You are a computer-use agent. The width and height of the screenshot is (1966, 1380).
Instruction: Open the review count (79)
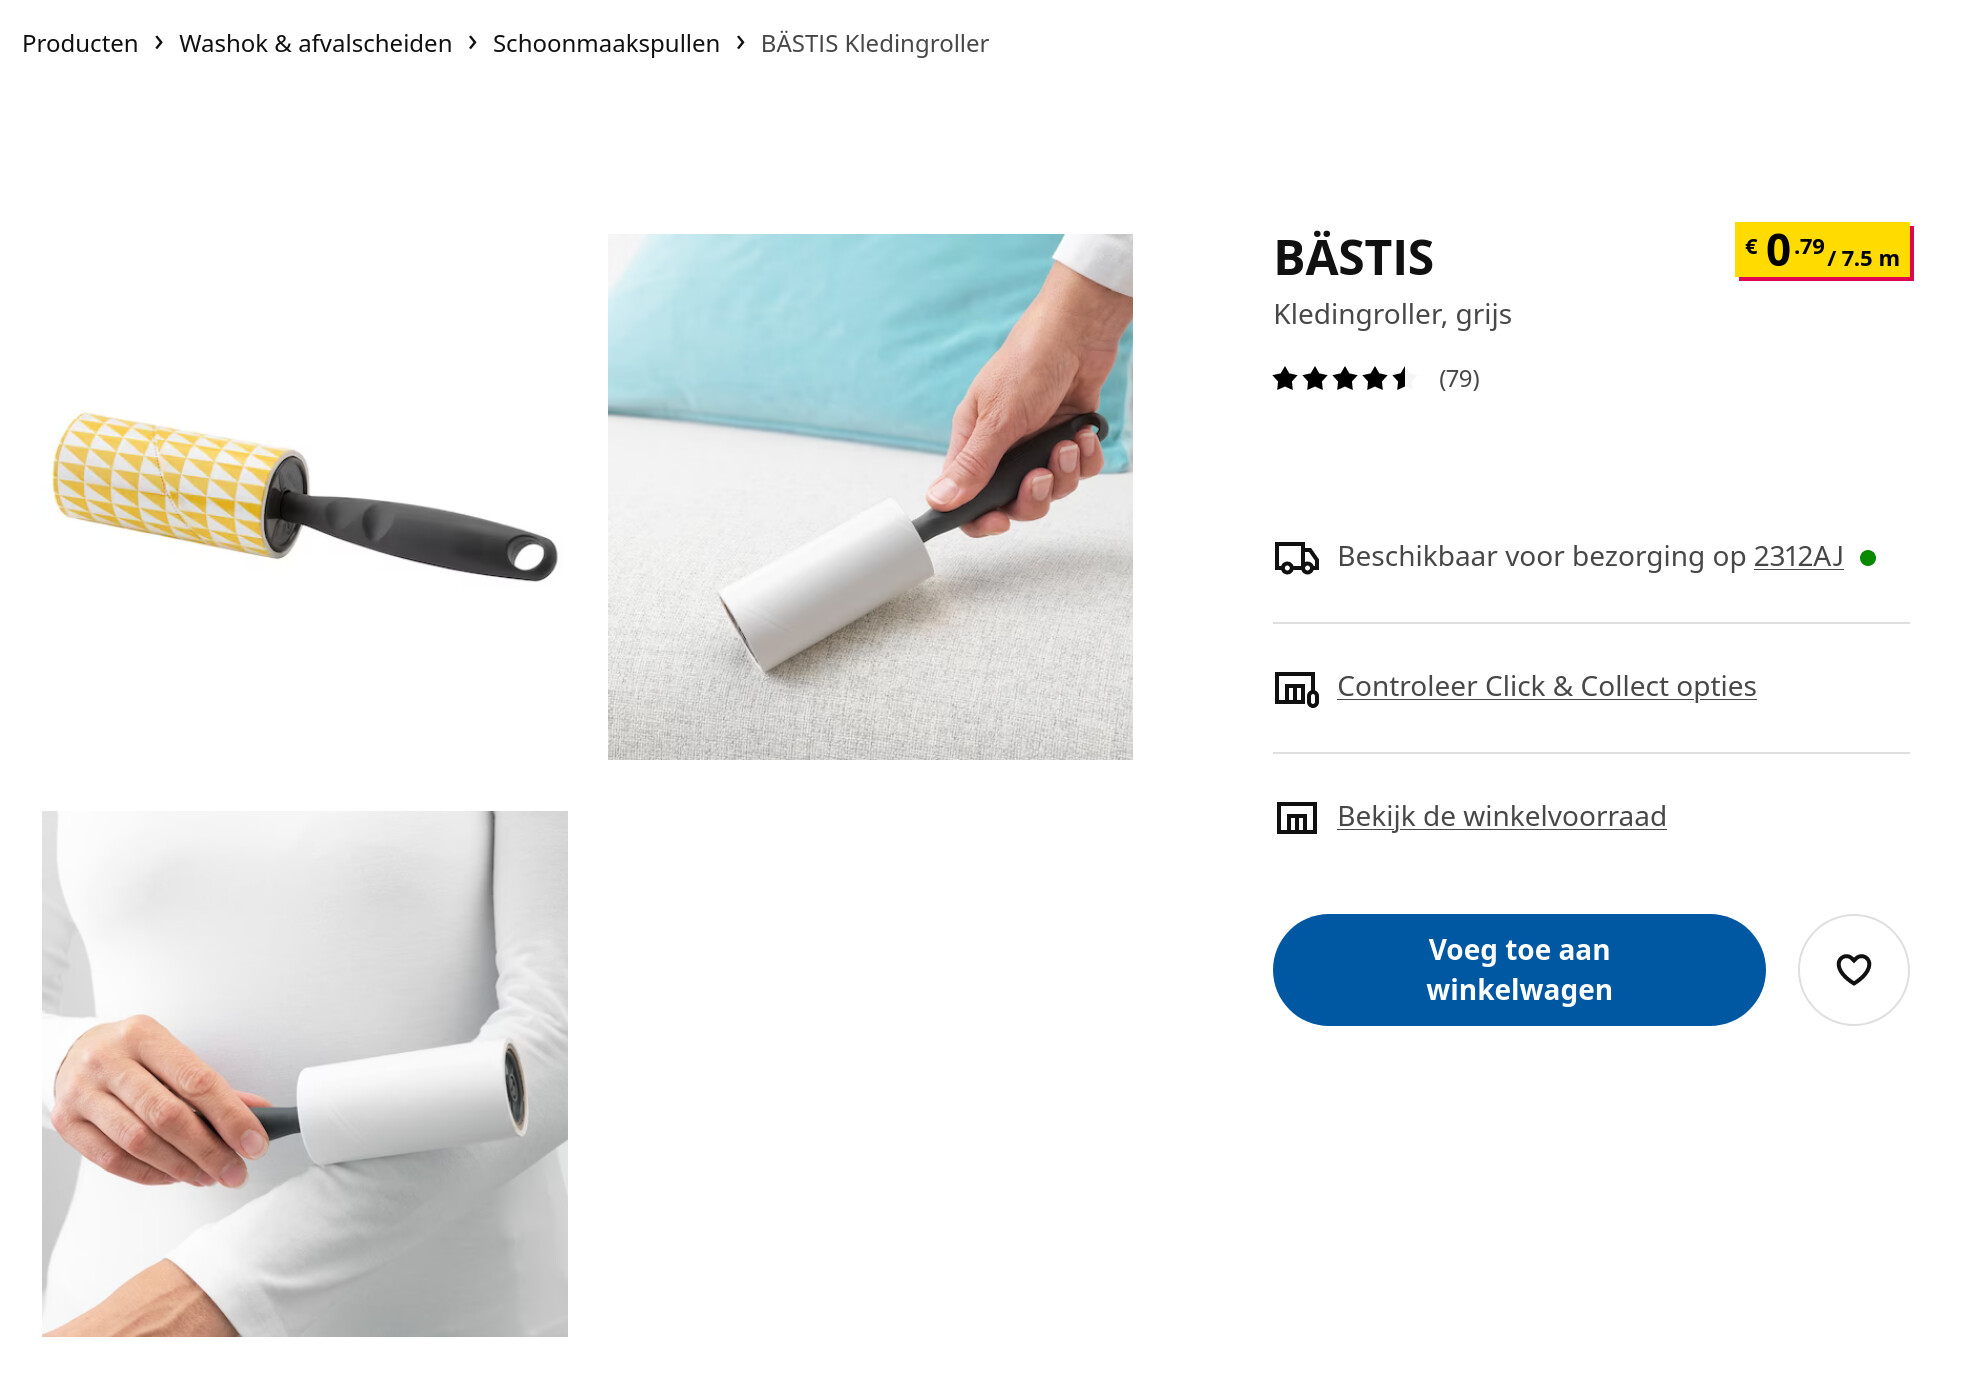1458,379
